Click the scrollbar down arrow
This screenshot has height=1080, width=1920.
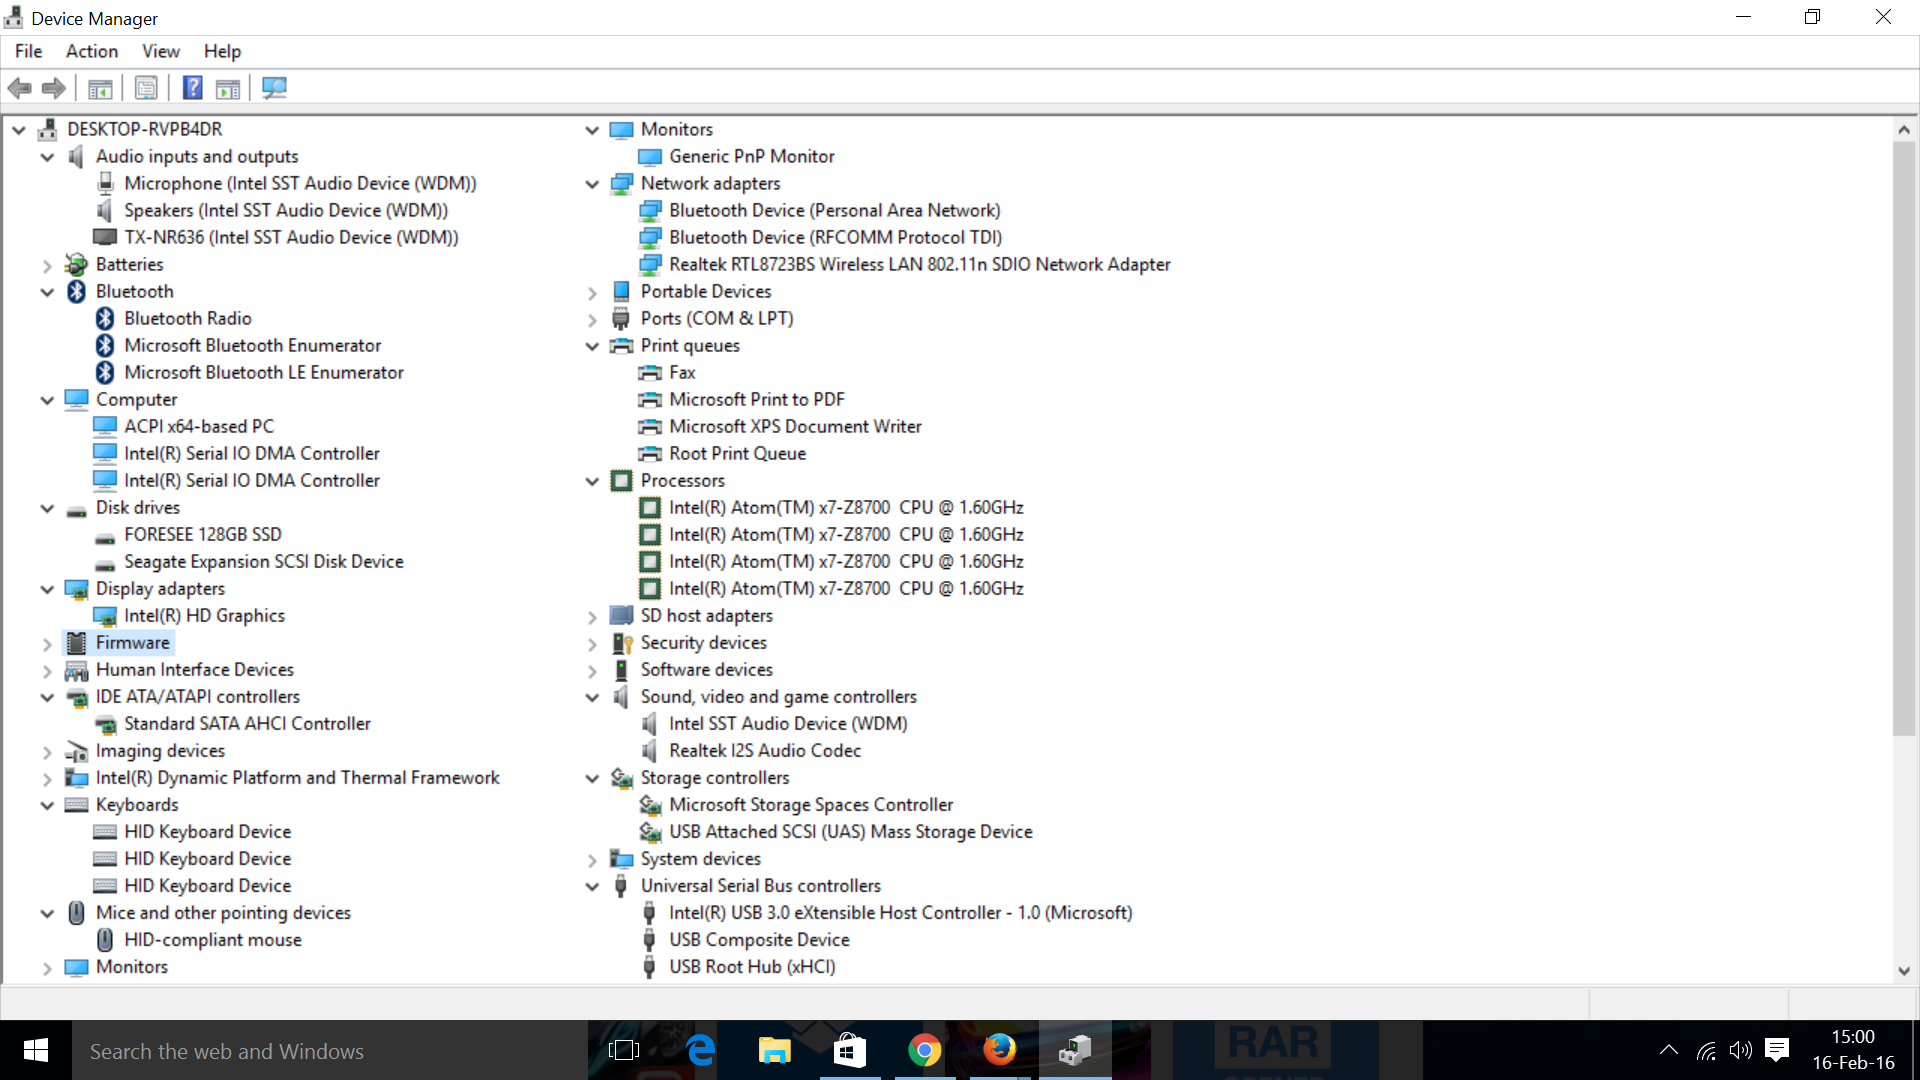(x=1904, y=970)
